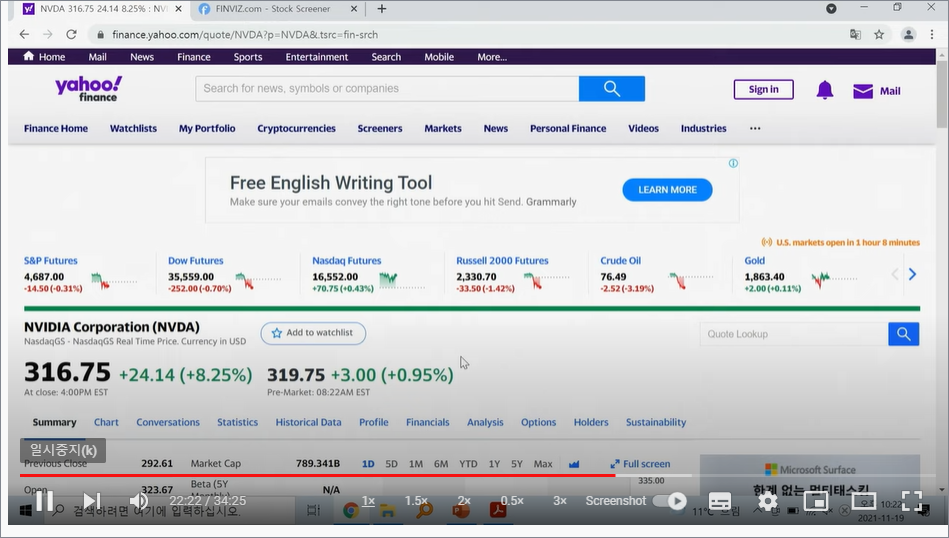Viewport: 949px width, 538px height.
Task: Open the Statistics tab
Action: (x=237, y=422)
